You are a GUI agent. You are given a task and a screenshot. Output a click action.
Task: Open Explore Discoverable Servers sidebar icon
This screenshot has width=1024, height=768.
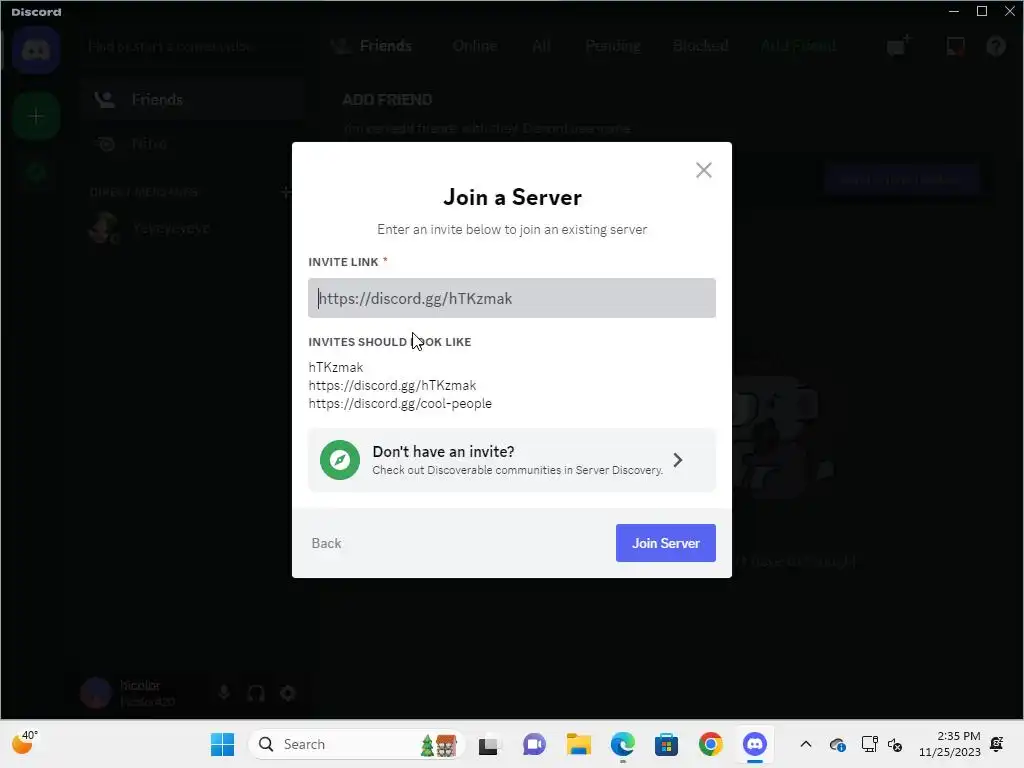[36, 173]
